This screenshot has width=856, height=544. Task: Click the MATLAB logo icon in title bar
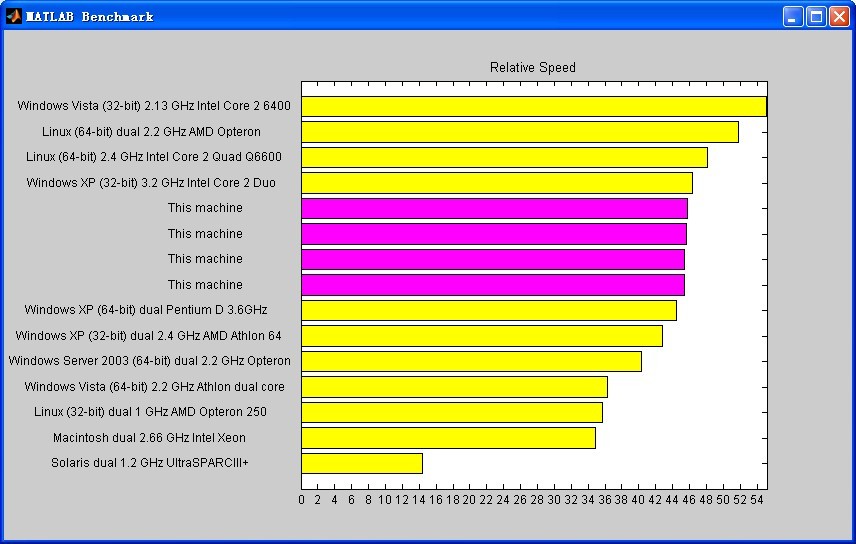click(14, 16)
